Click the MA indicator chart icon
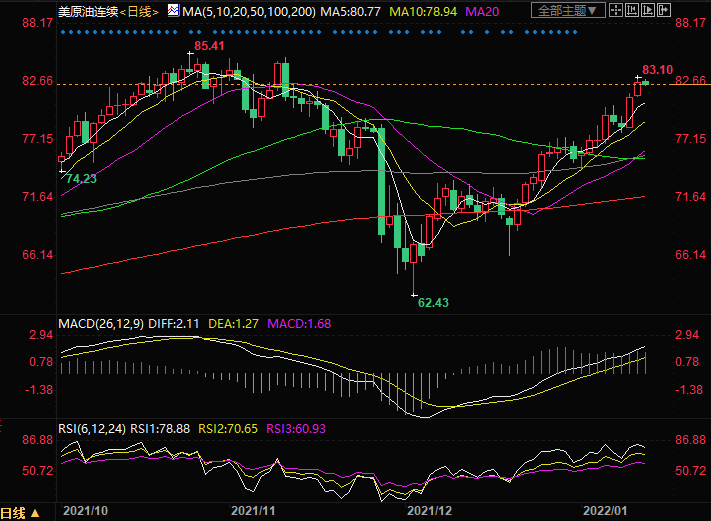The height and width of the screenshot is (521, 711). [x=172, y=11]
